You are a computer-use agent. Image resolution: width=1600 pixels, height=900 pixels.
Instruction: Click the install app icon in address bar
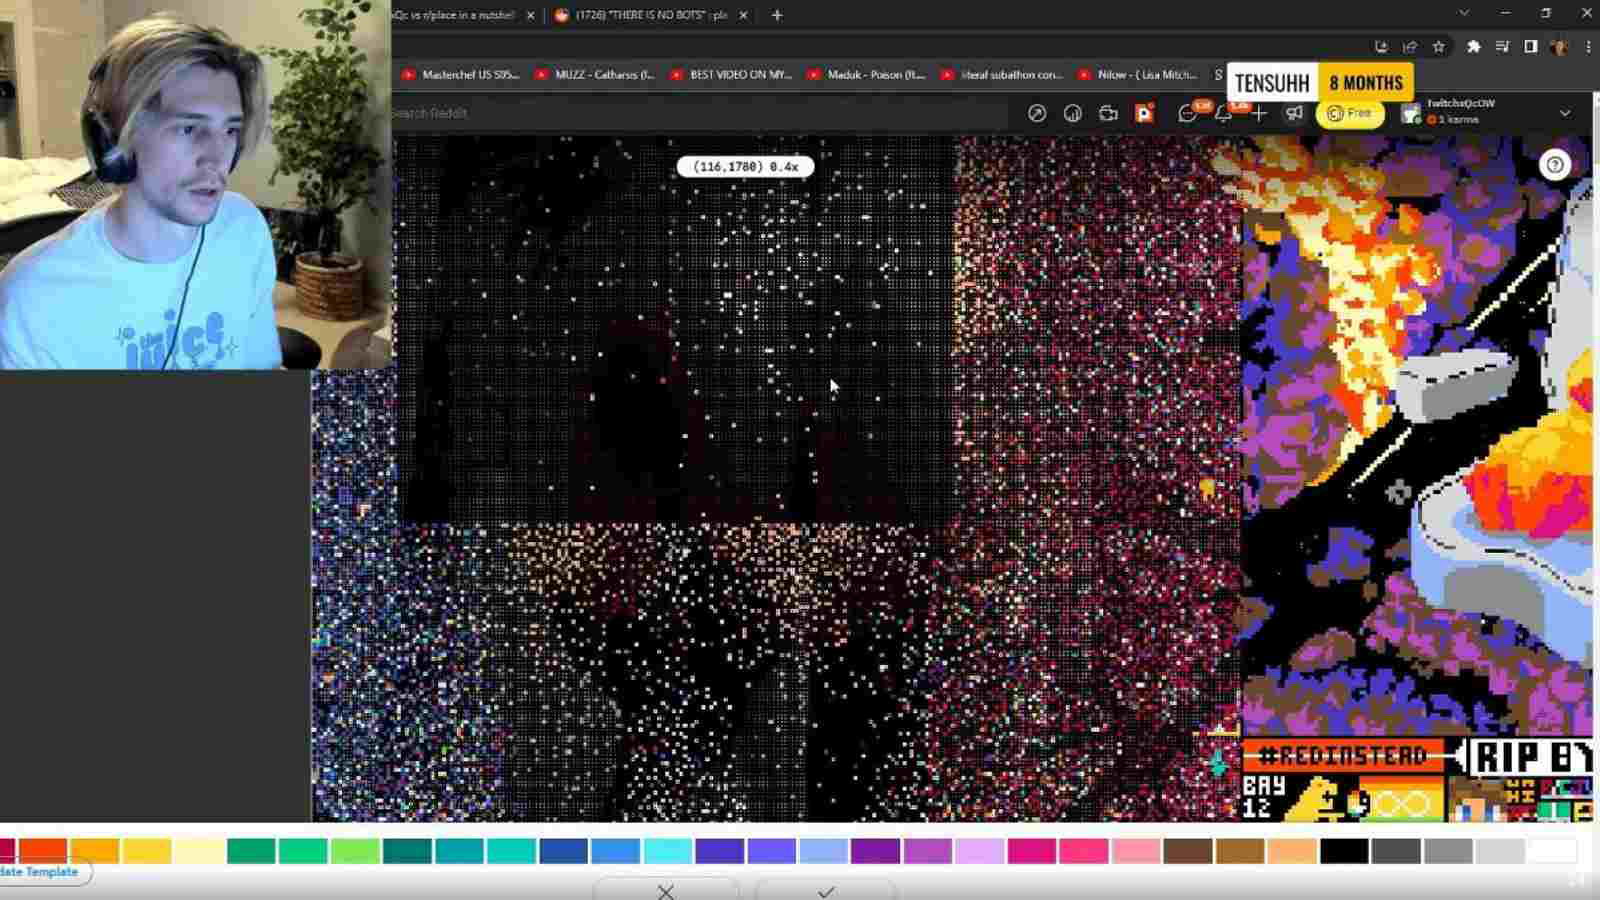[x=1381, y=46]
